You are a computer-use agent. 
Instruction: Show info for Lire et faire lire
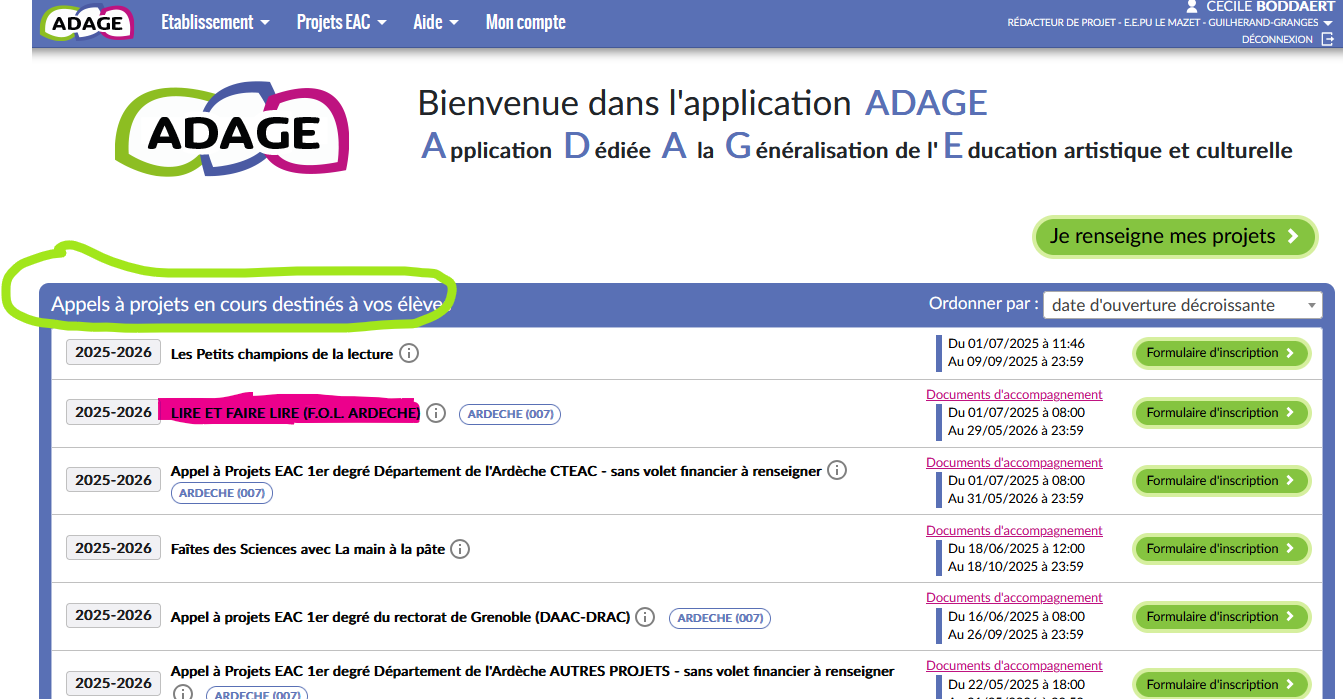point(435,413)
